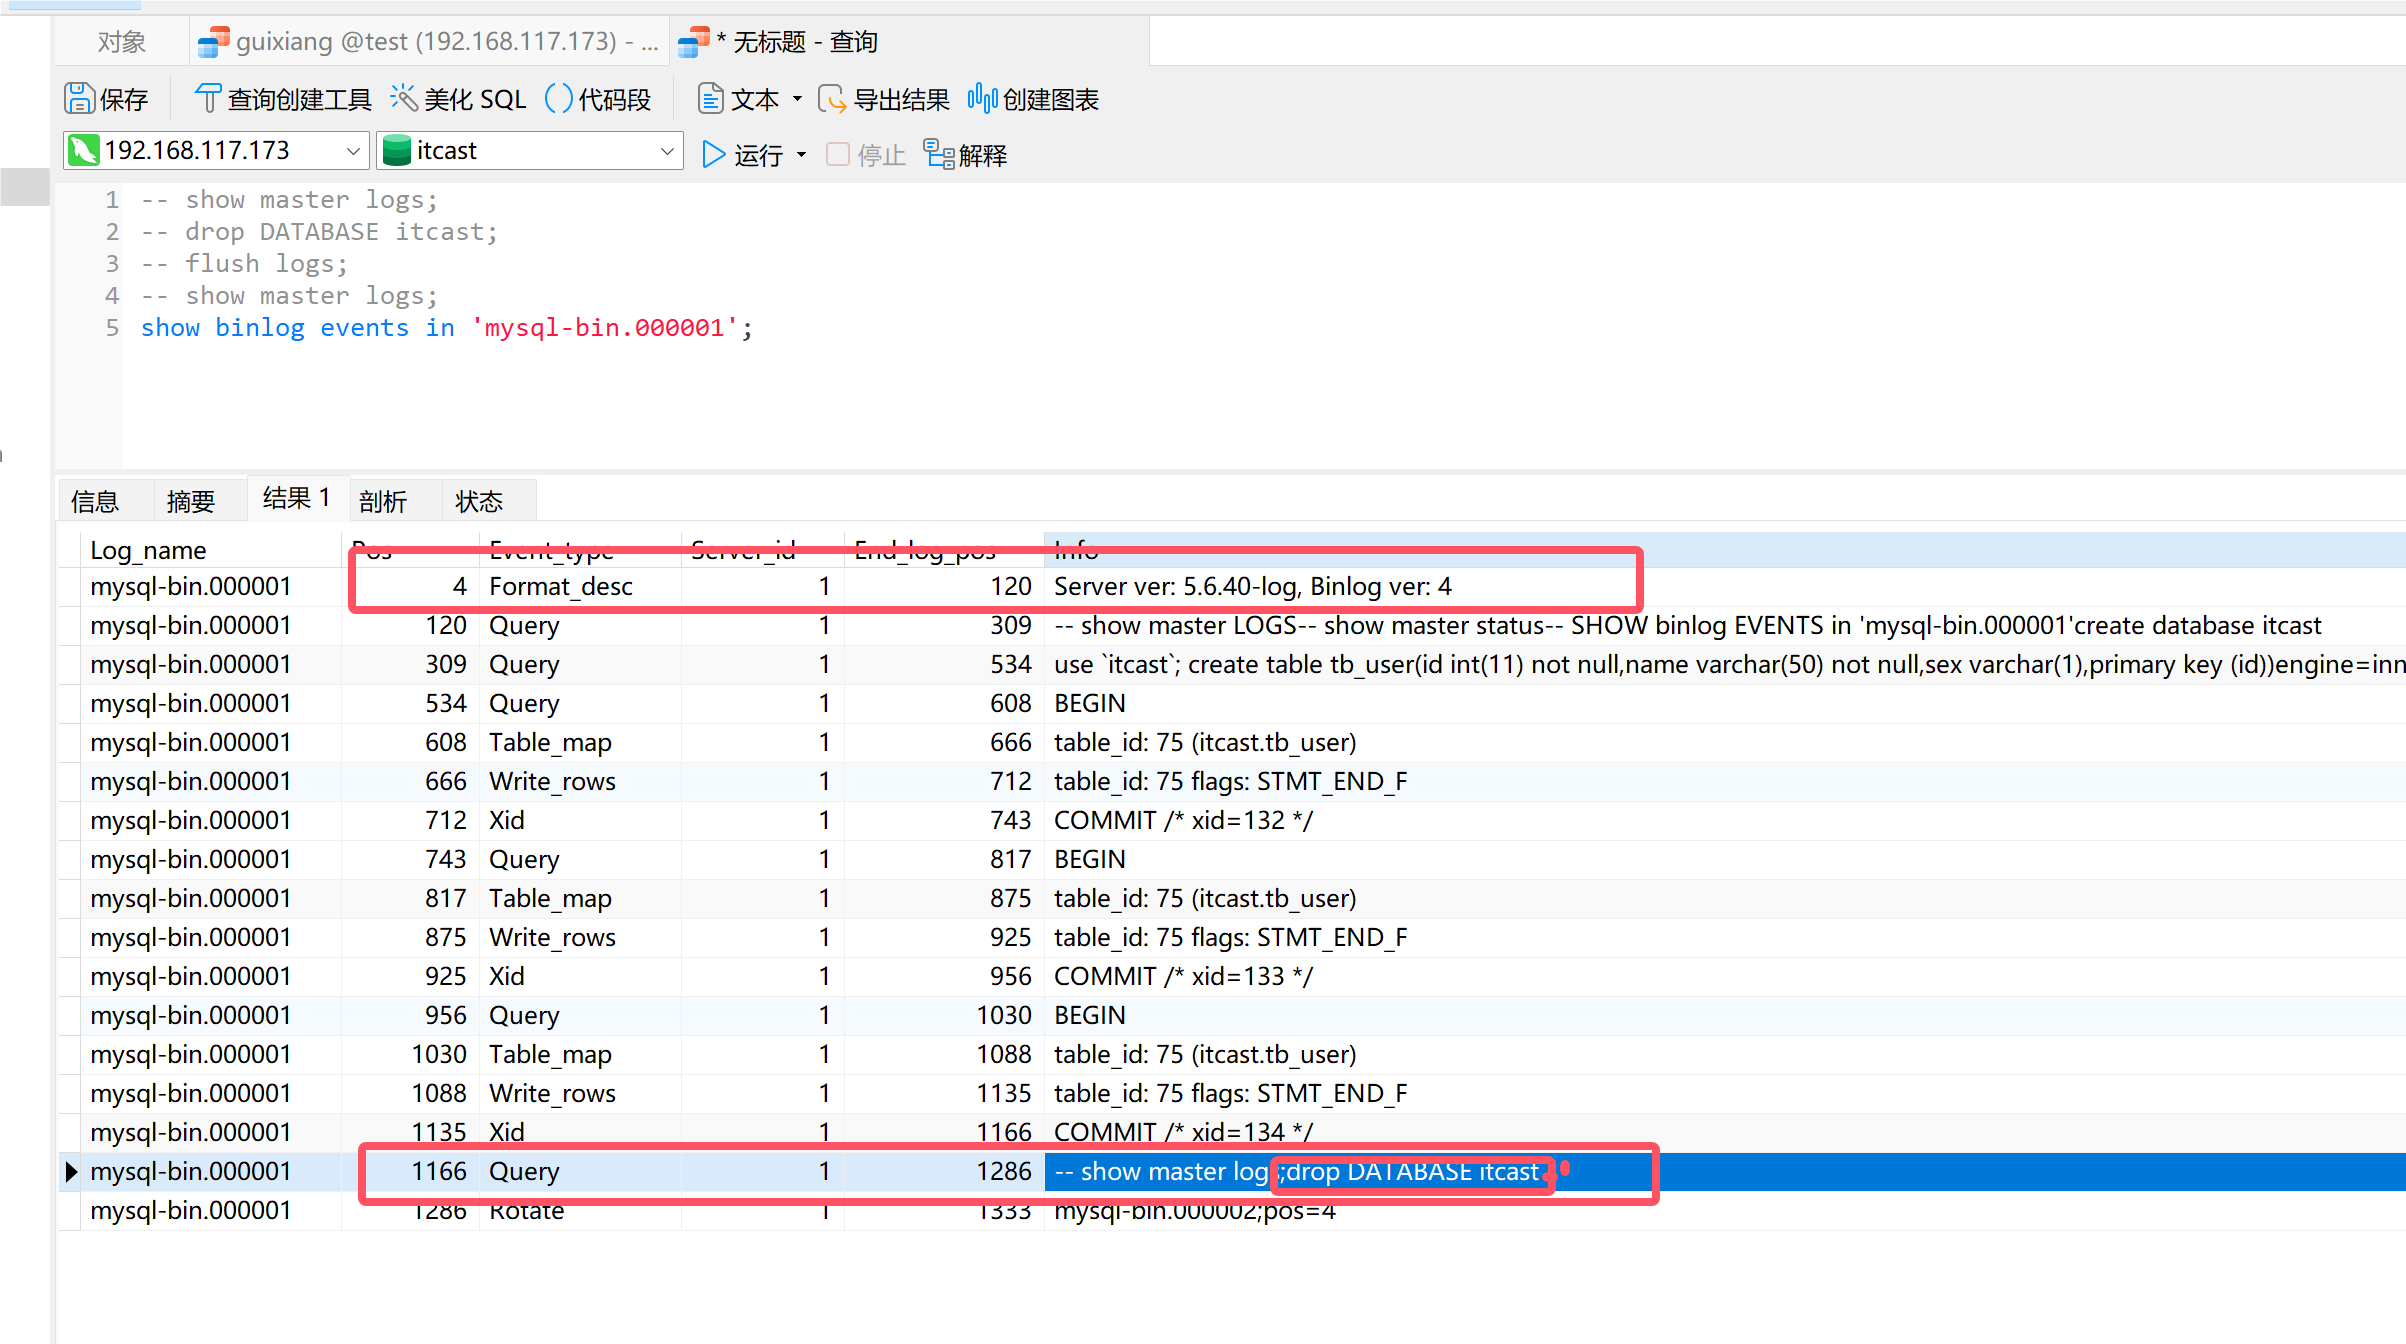Click the Log_name column header
The image size is (2406, 1344).
click(x=148, y=550)
